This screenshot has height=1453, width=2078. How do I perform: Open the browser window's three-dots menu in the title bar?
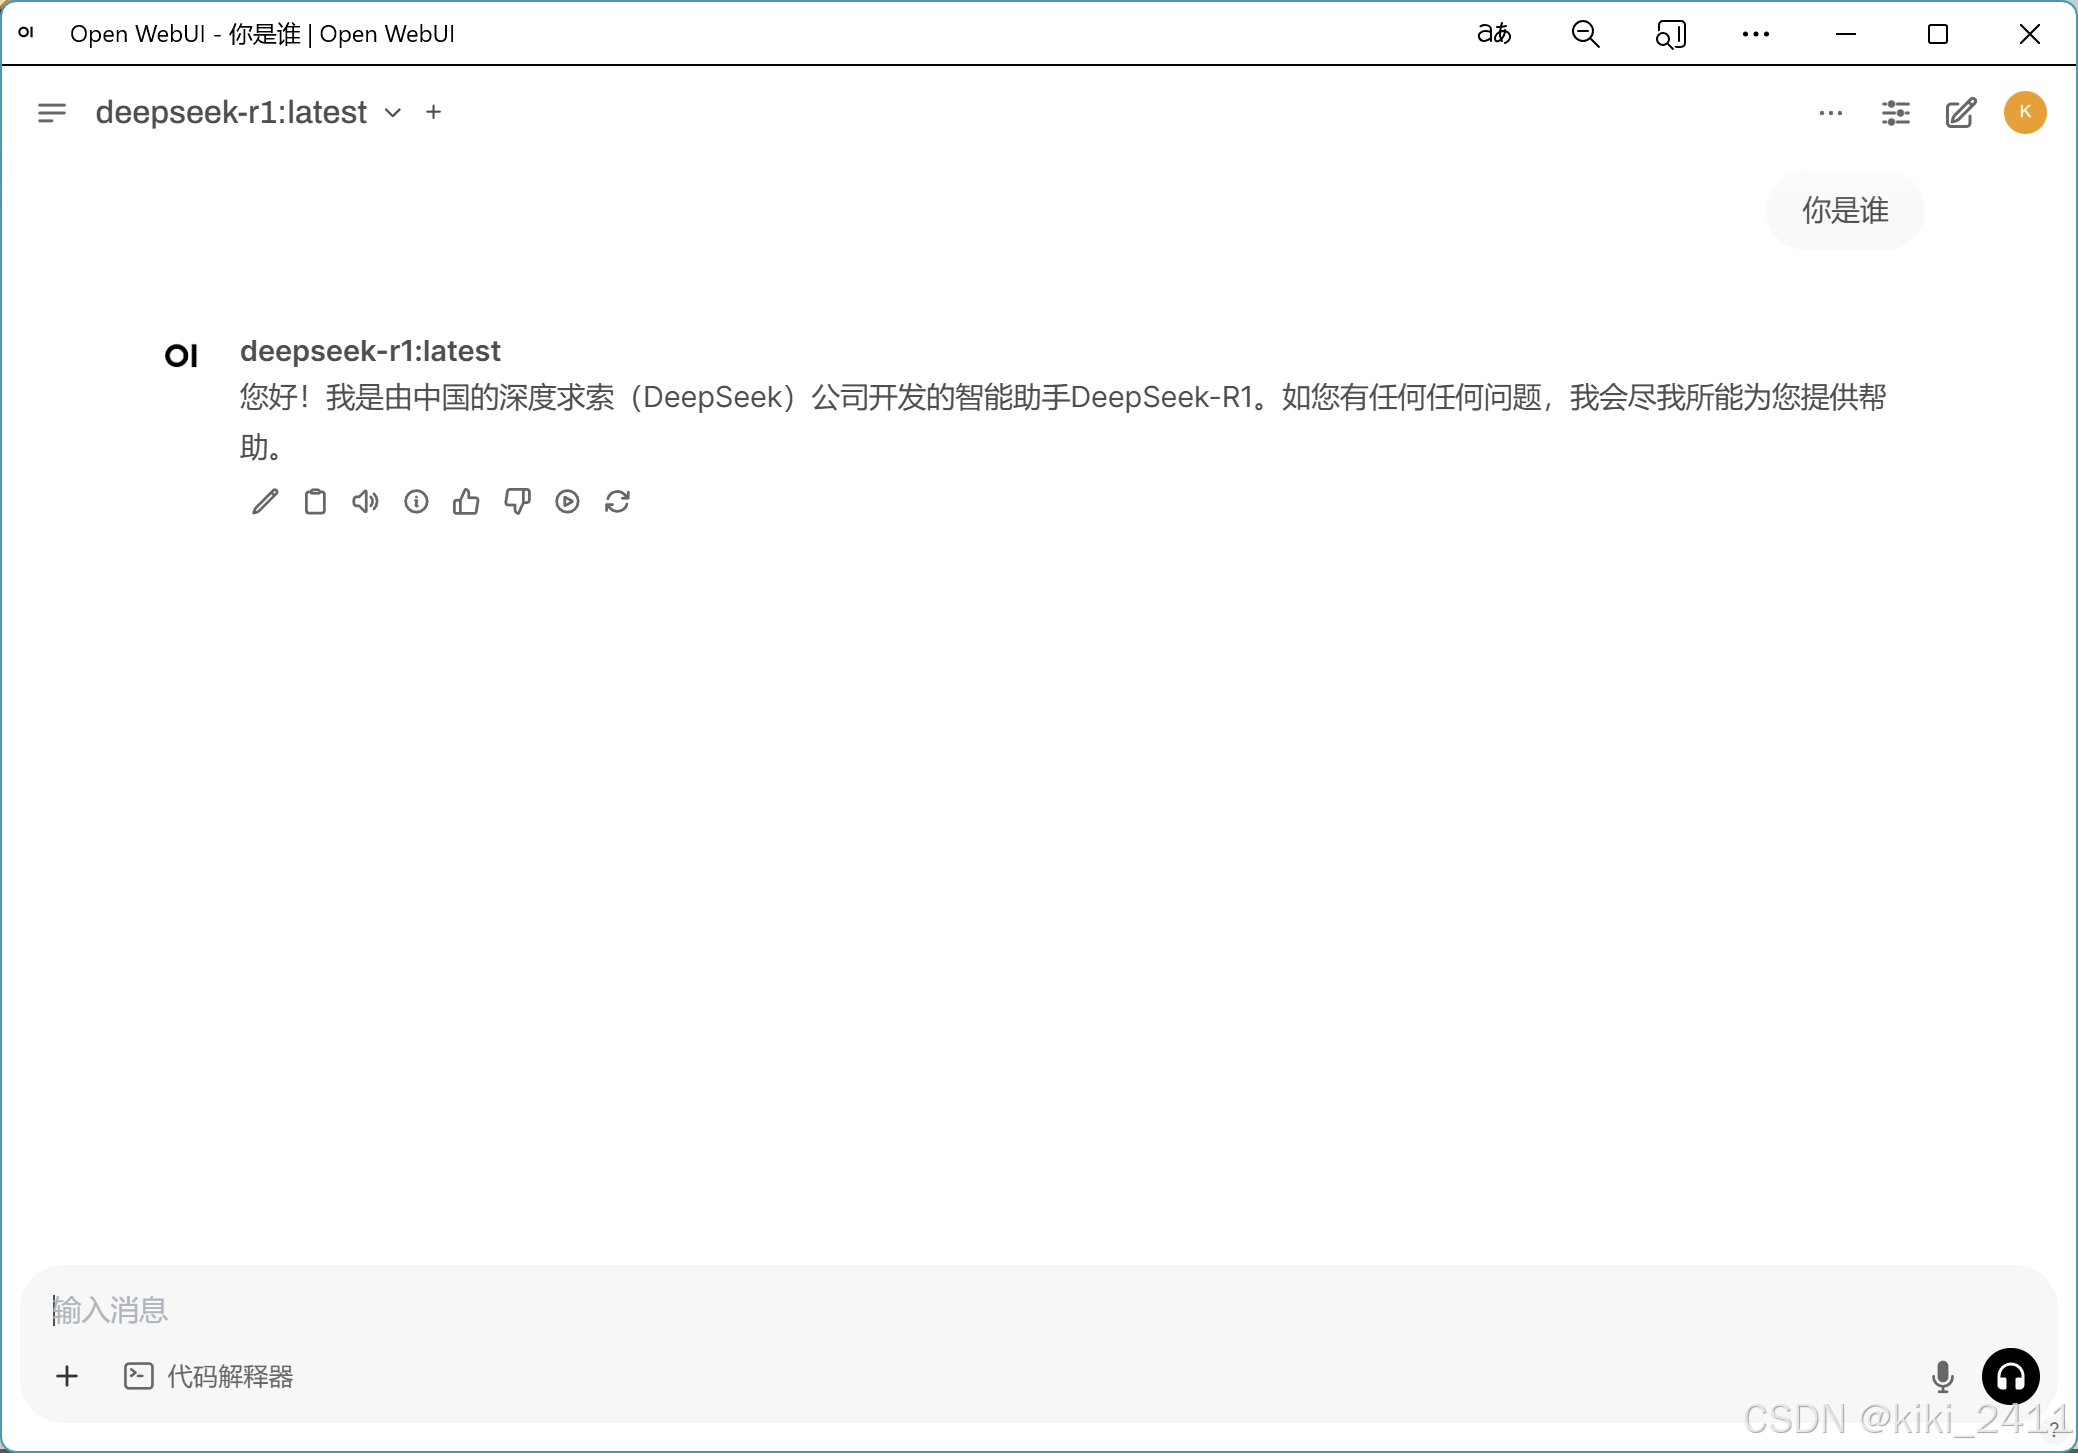point(1755,34)
